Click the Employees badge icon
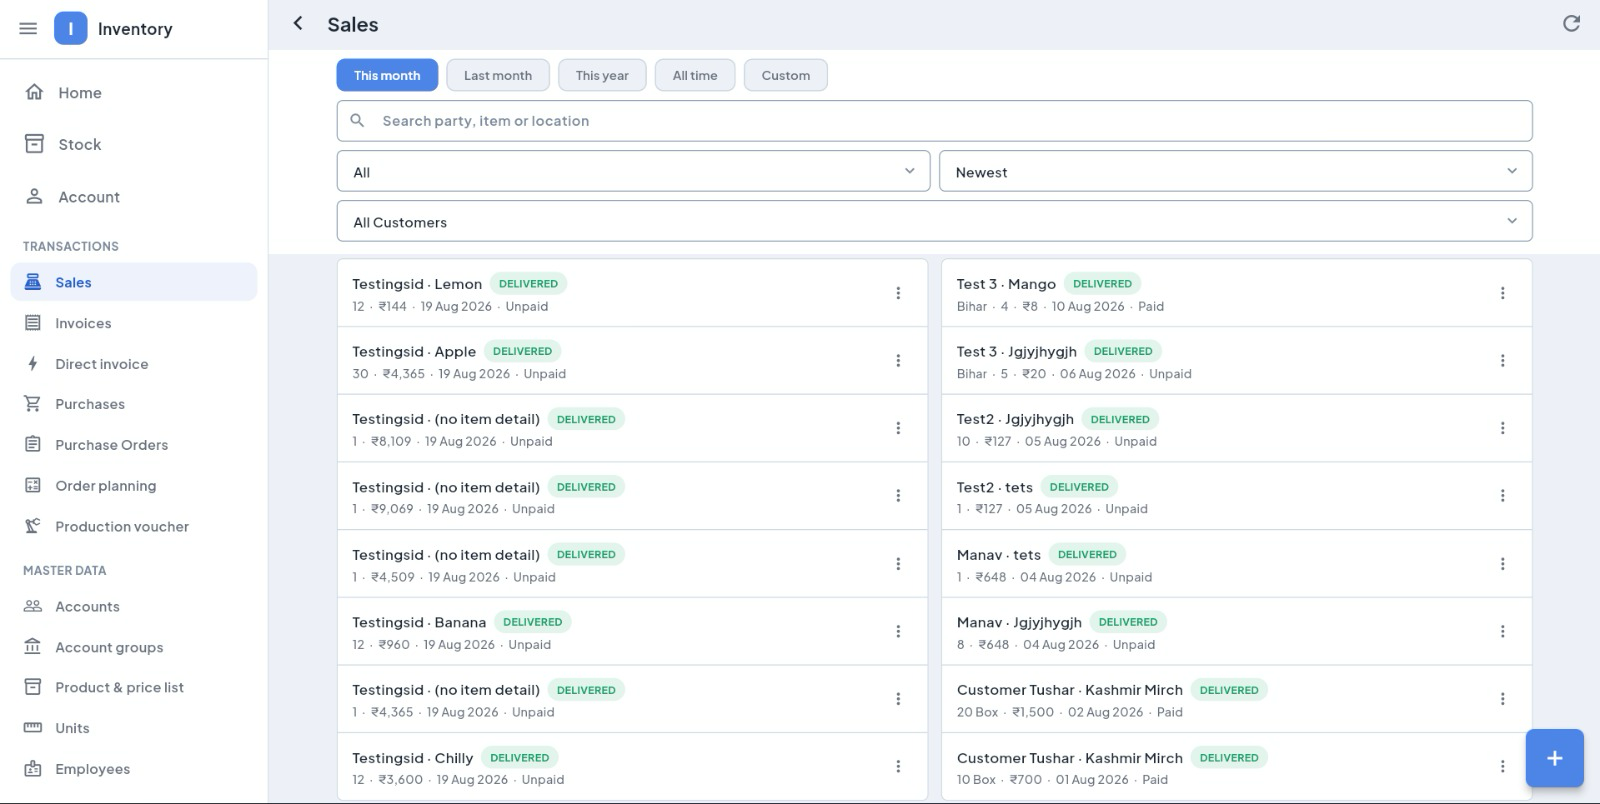 pyautogui.click(x=33, y=769)
